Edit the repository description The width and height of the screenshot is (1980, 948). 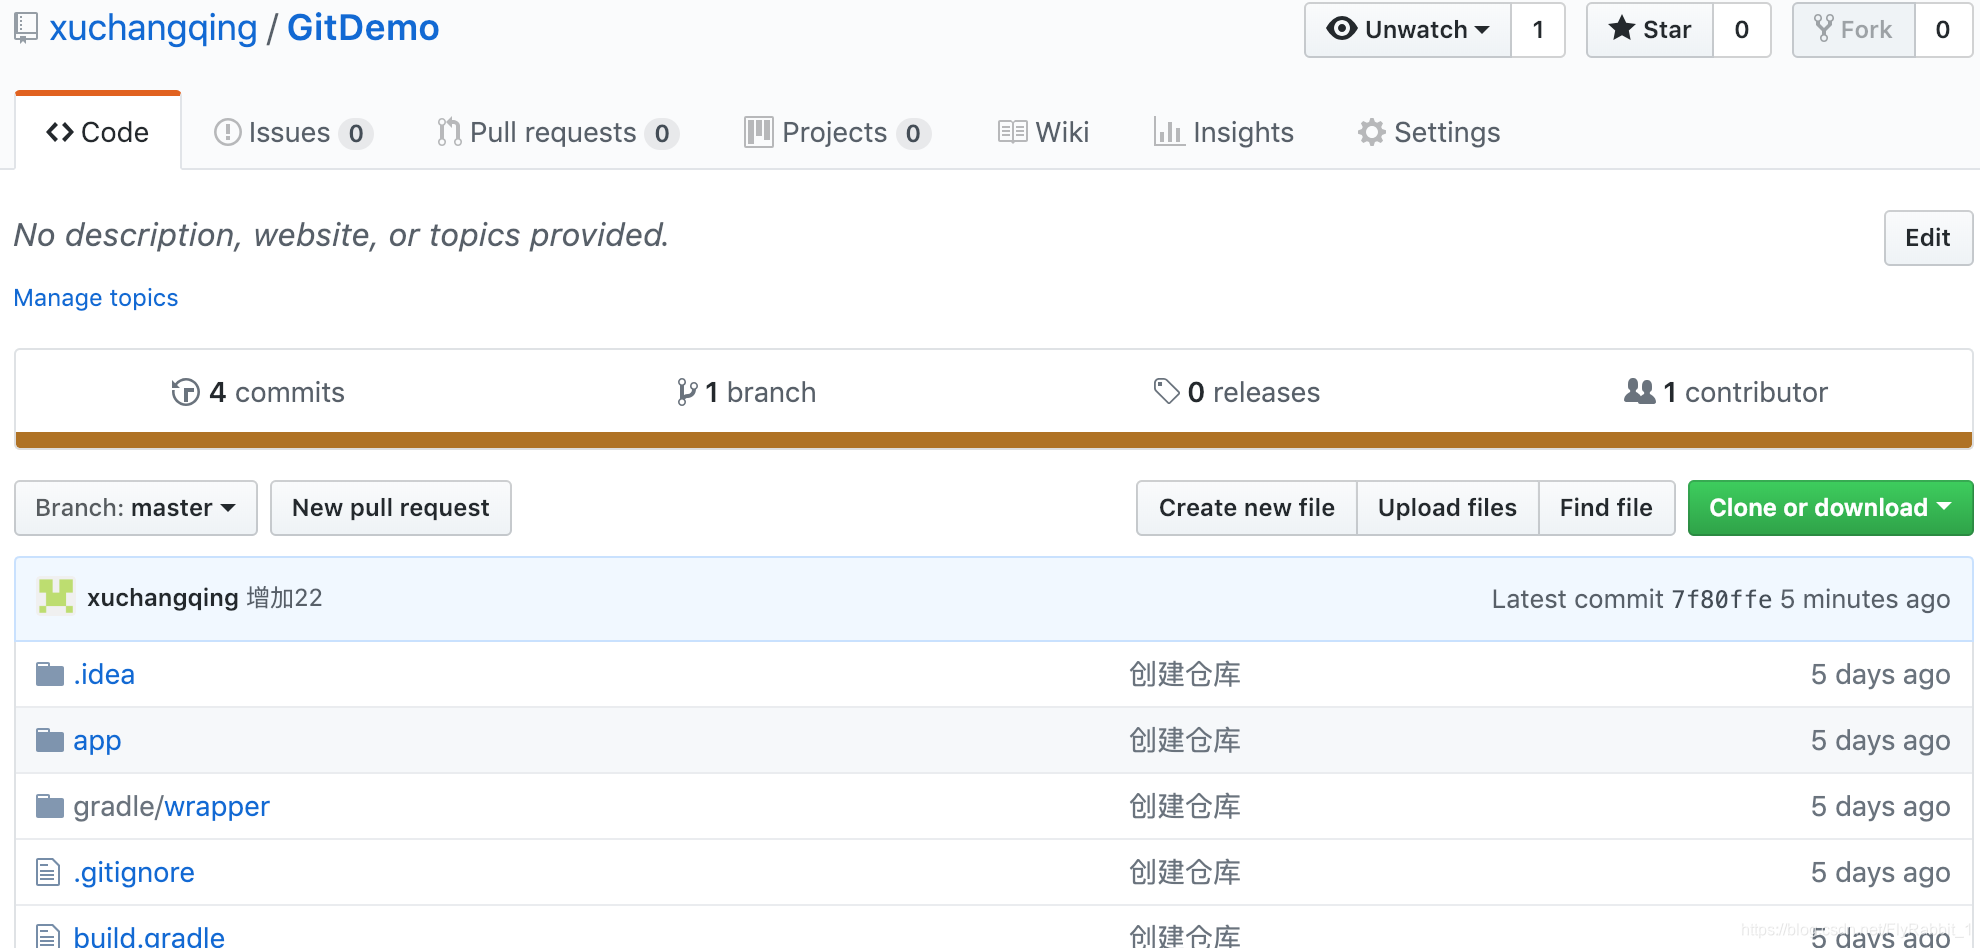1928,238
